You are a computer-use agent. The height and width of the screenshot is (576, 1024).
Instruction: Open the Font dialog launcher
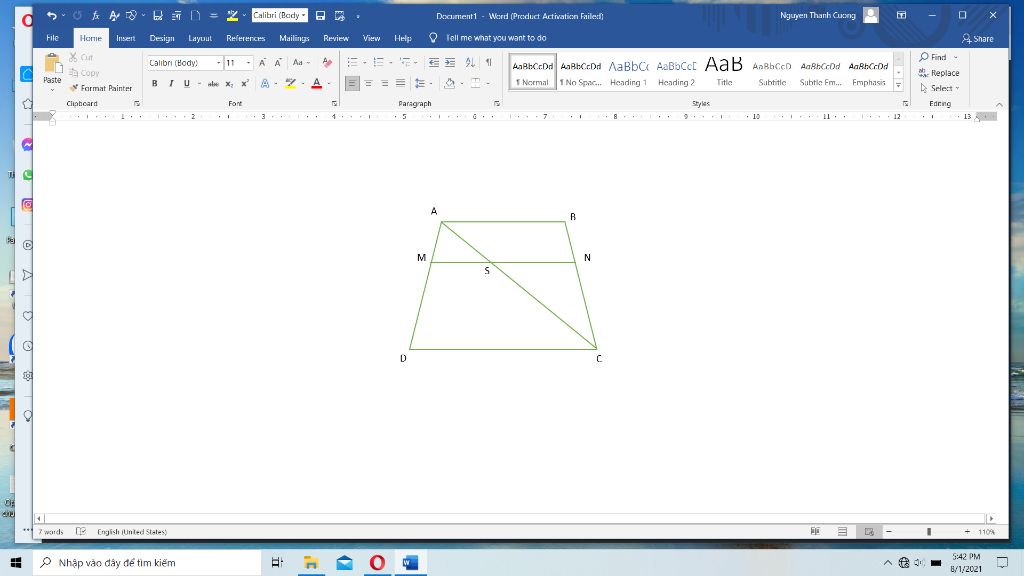point(334,104)
